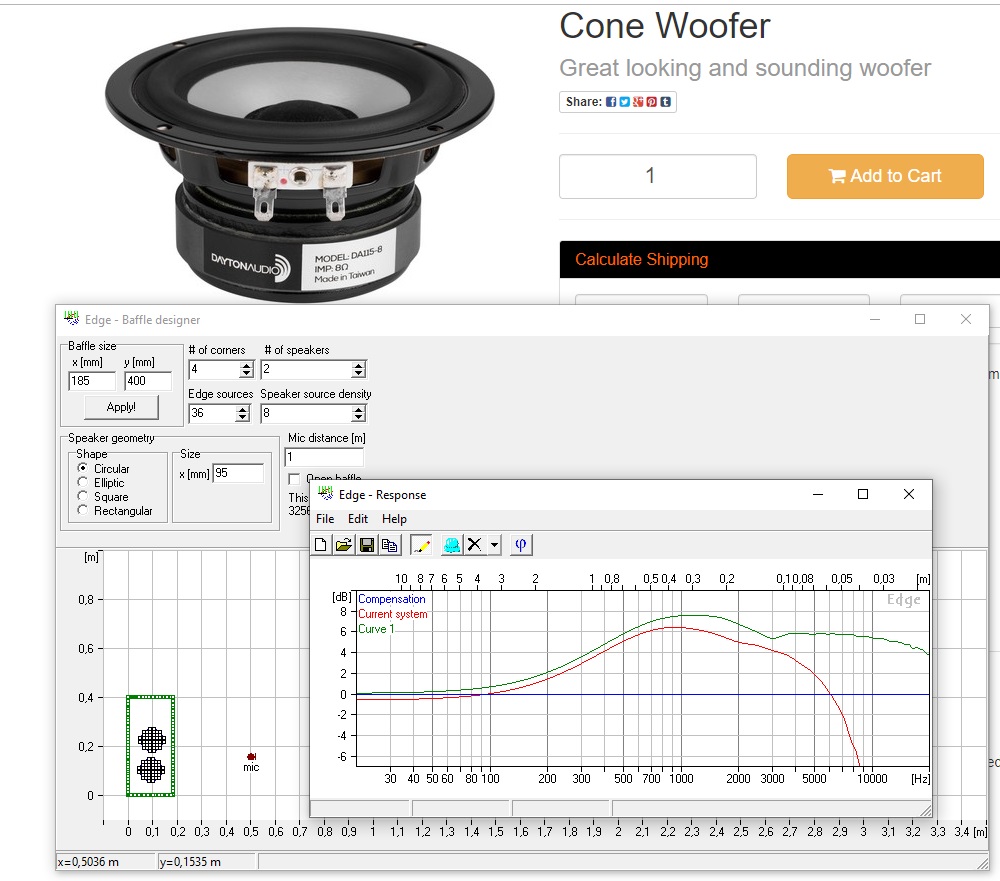This screenshot has width=1000, height=881.
Task: Click the baffle x [mm] field showing 185
Action: 92,381
